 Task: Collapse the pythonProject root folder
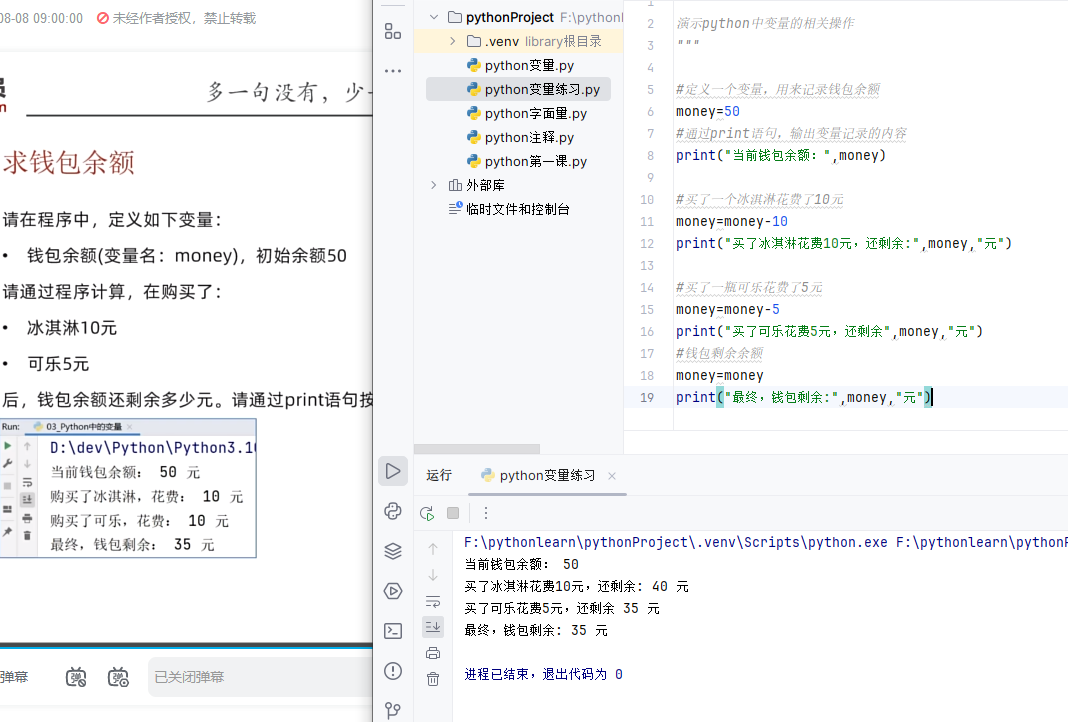pos(433,17)
